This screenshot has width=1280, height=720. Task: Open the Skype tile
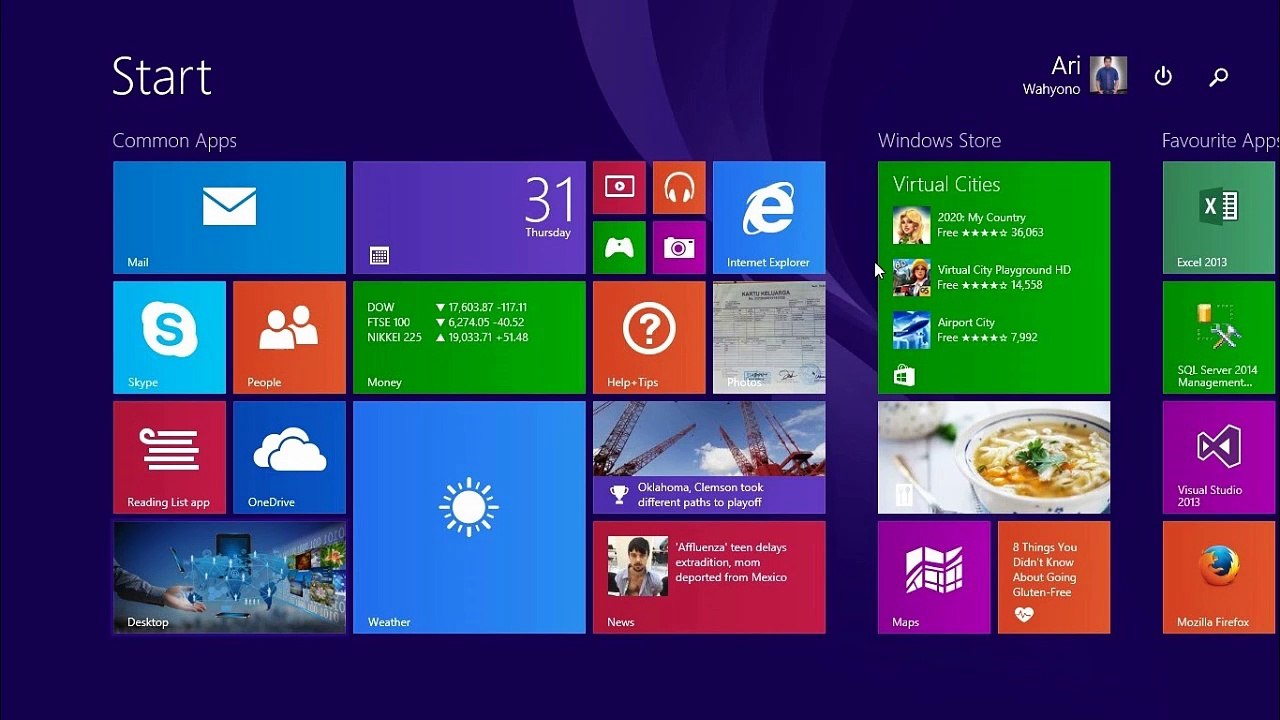pyautogui.click(x=169, y=337)
